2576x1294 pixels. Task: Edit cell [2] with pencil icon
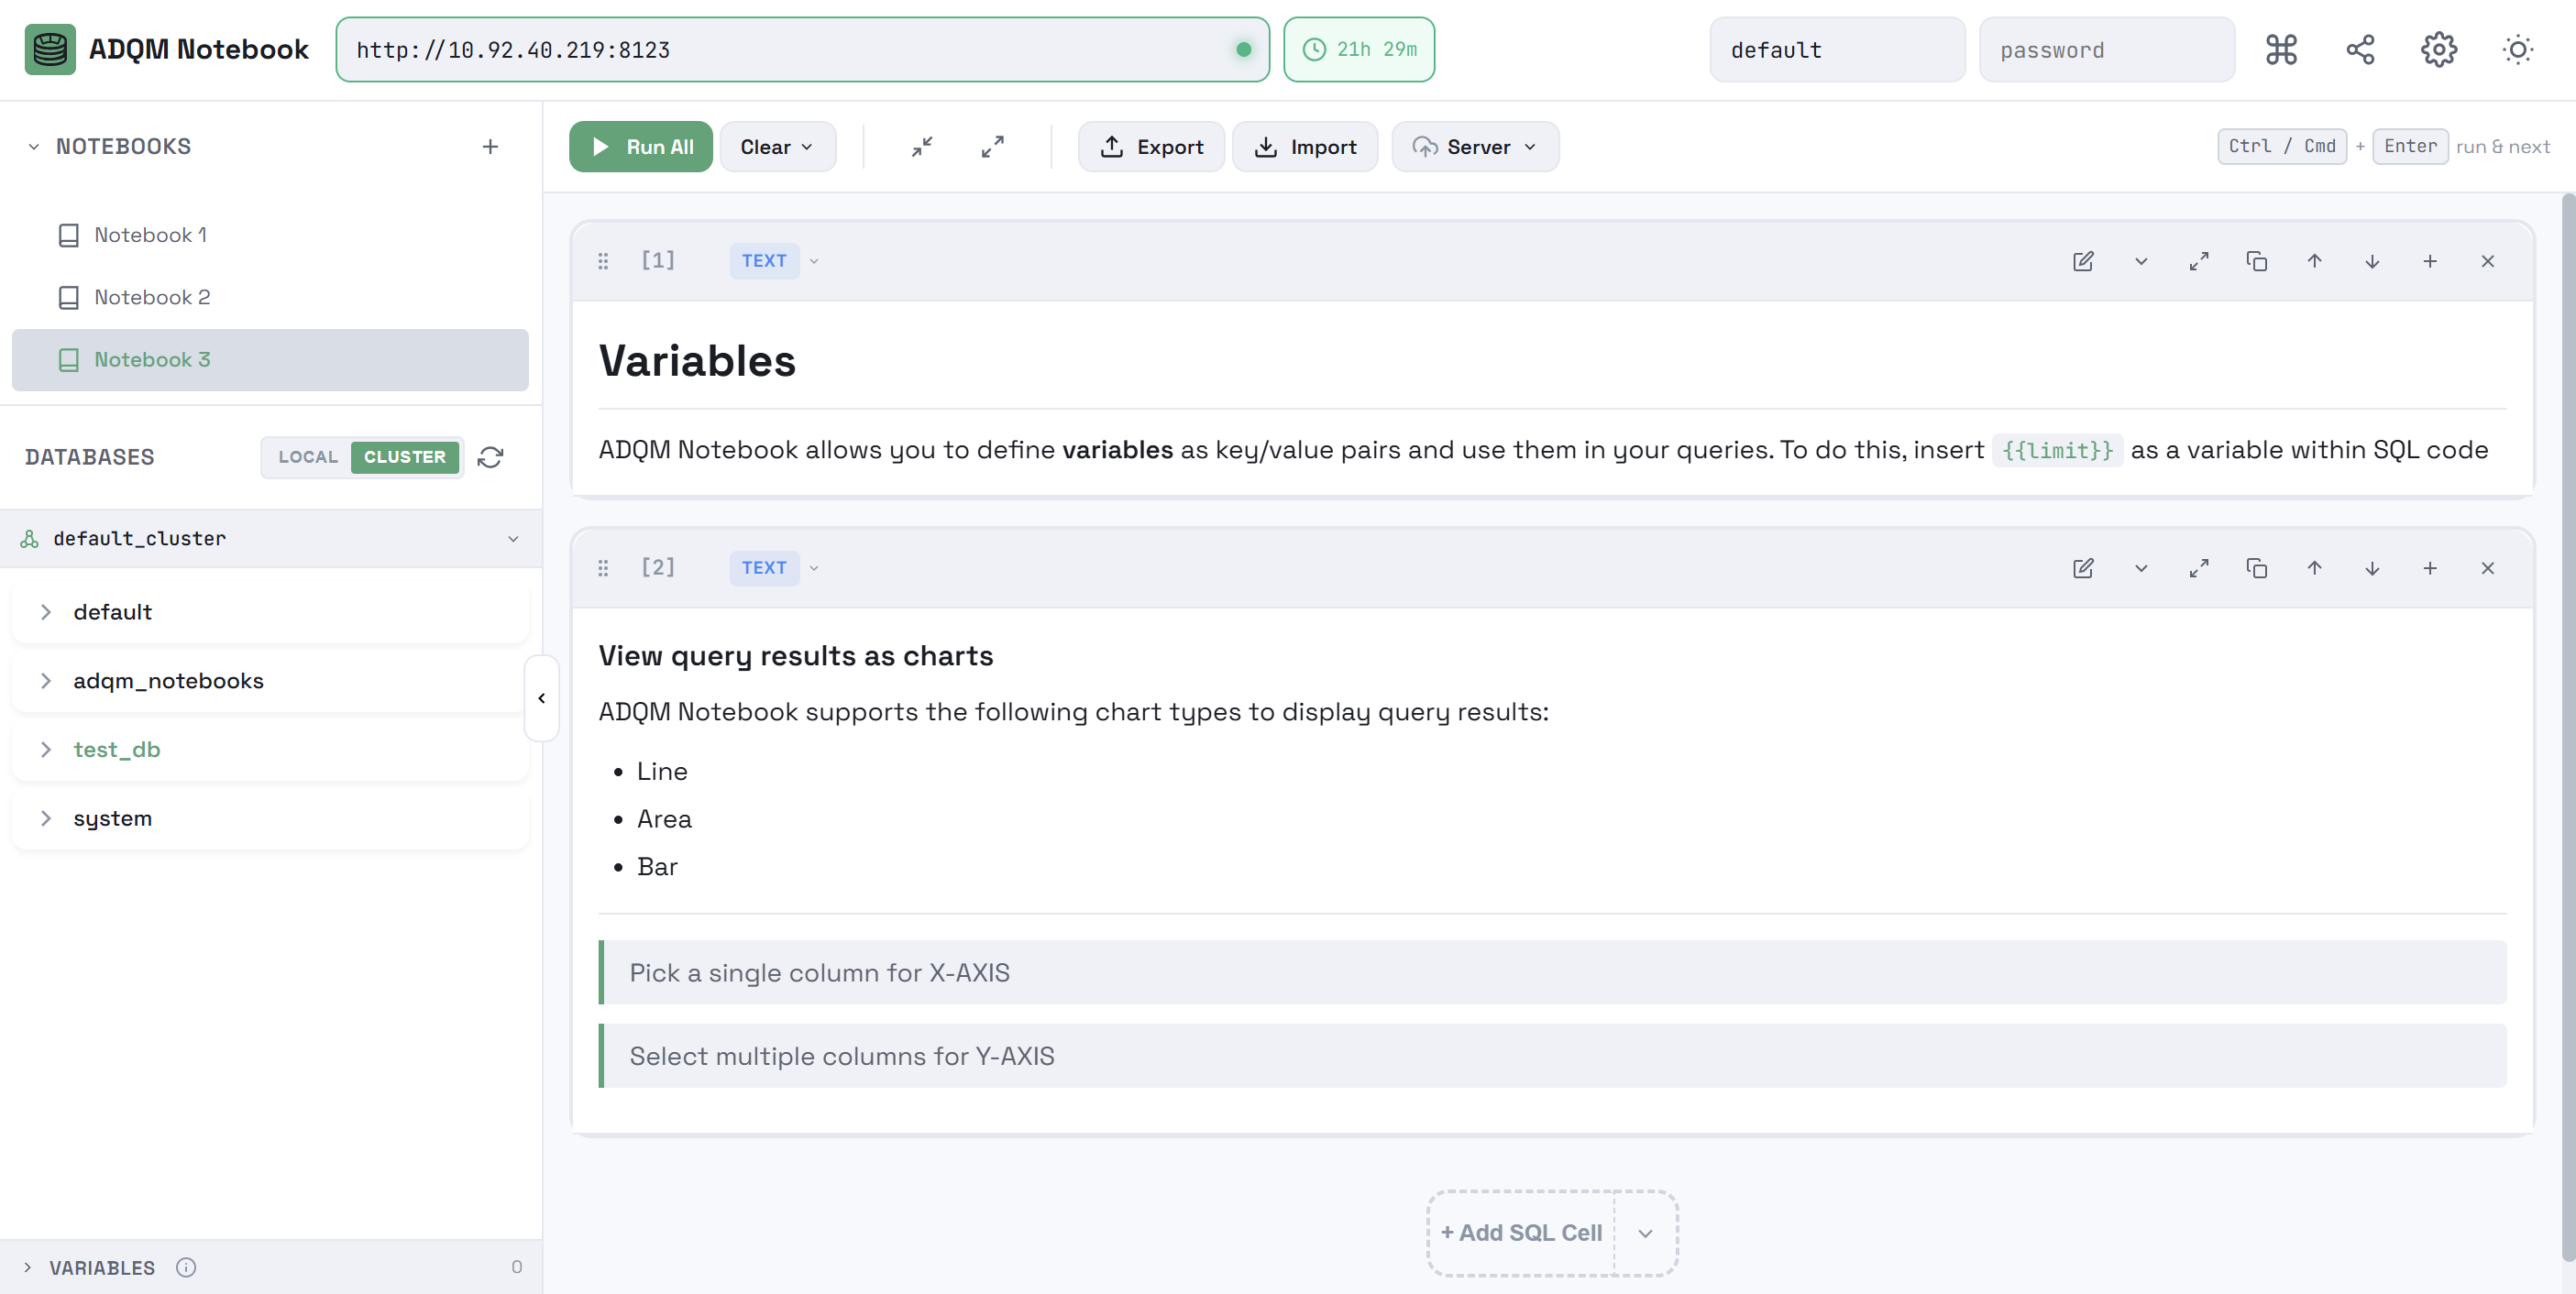click(2083, 568)
